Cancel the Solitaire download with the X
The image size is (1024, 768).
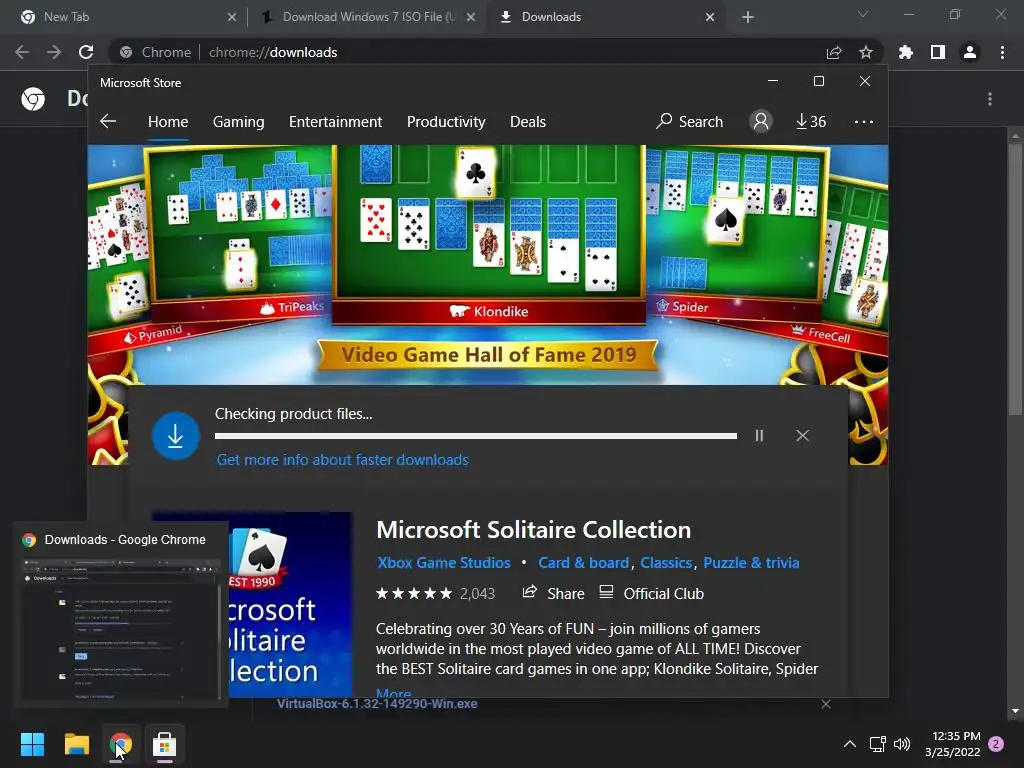pyautogui.click(x=803, y=436)
